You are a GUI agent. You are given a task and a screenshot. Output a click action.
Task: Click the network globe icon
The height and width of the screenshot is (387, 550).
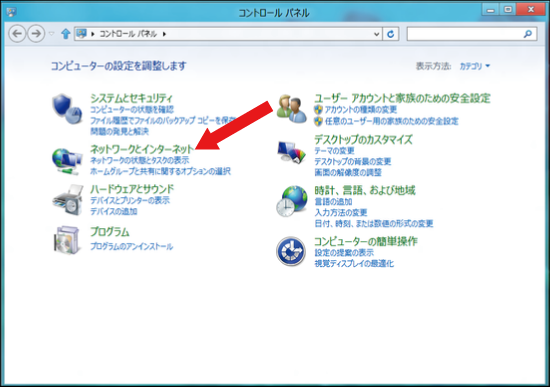coord(67,161)
